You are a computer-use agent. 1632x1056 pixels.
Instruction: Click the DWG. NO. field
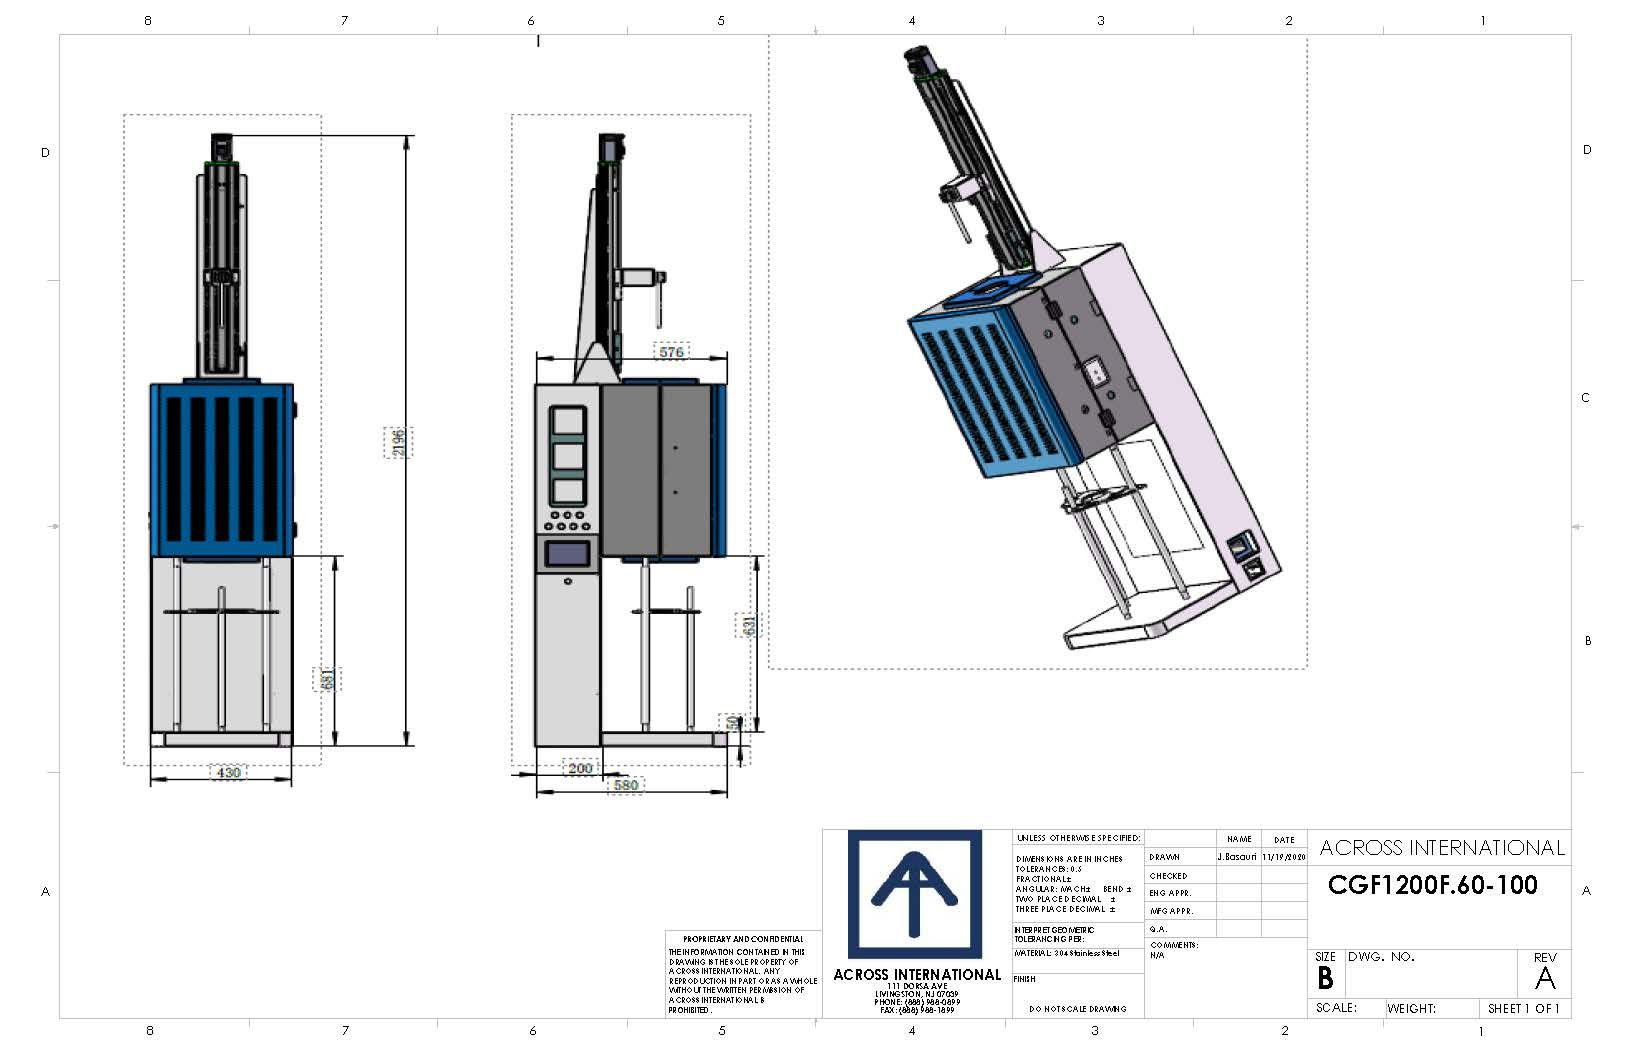tap(1430, 972)
